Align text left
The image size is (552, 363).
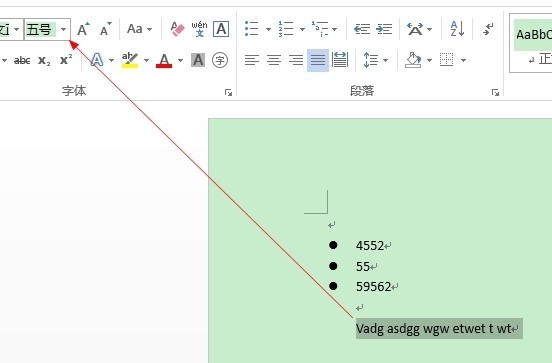pos(252,60)
